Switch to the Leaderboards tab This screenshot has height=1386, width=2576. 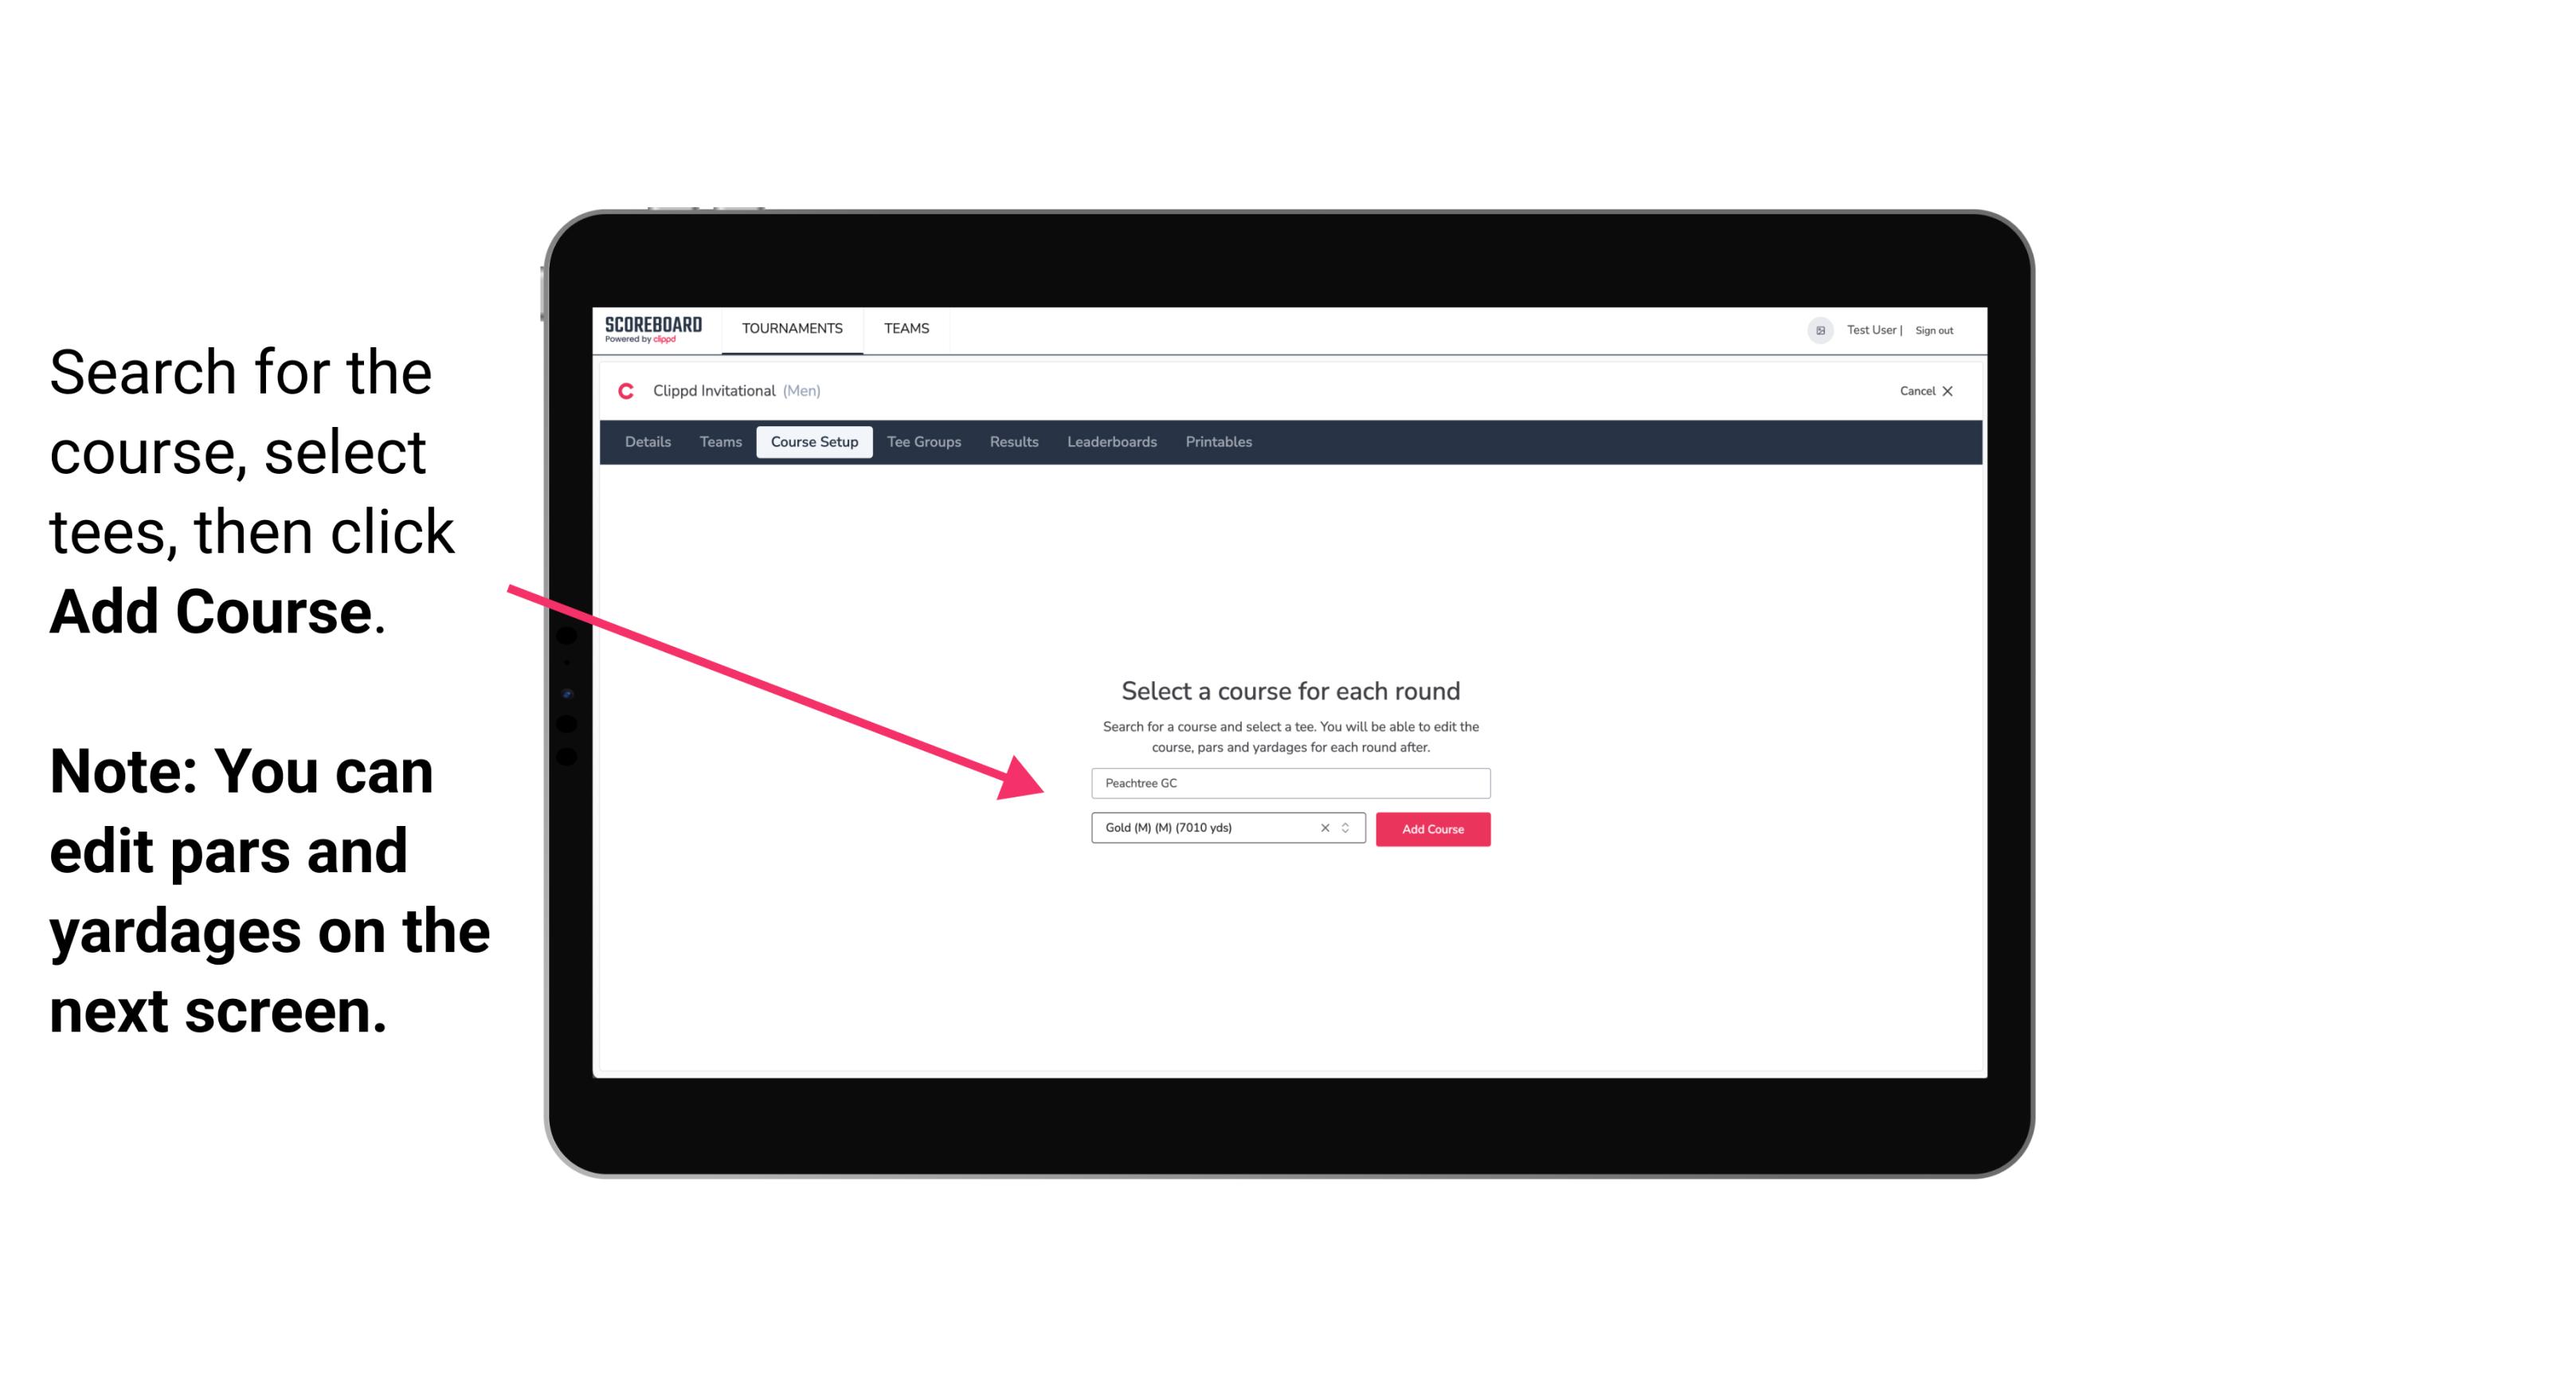[x=1109, y=442]
